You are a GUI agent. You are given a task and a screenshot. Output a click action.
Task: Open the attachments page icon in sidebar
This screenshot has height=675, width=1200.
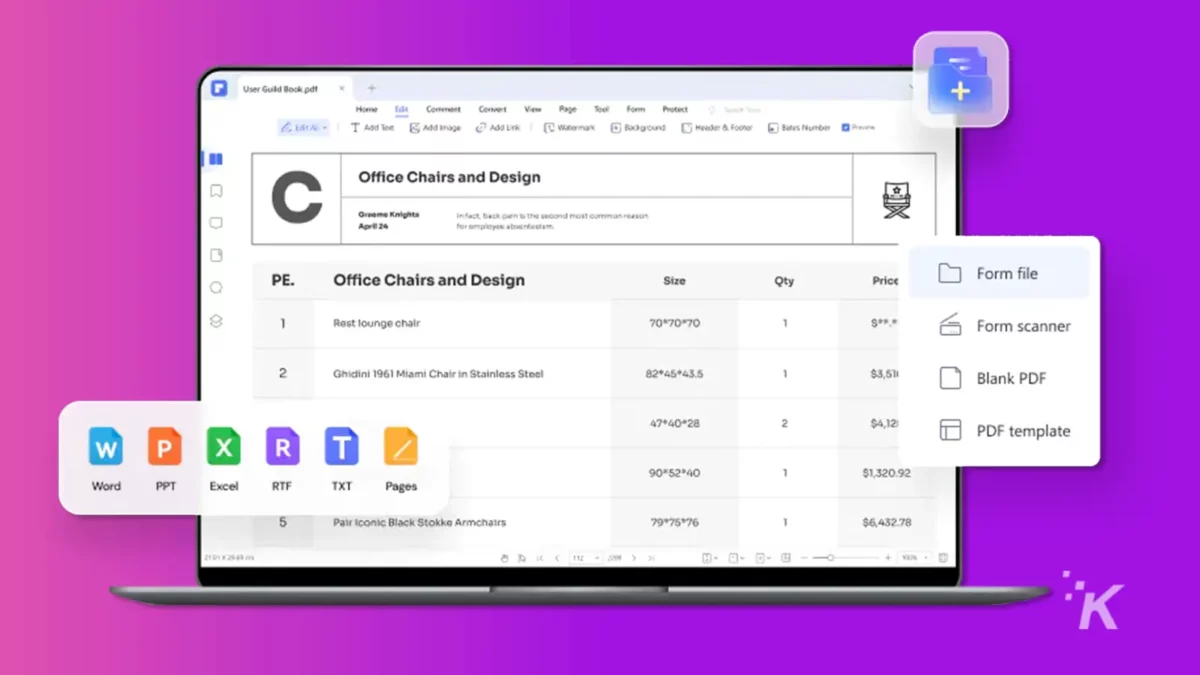tap(216, 255)
